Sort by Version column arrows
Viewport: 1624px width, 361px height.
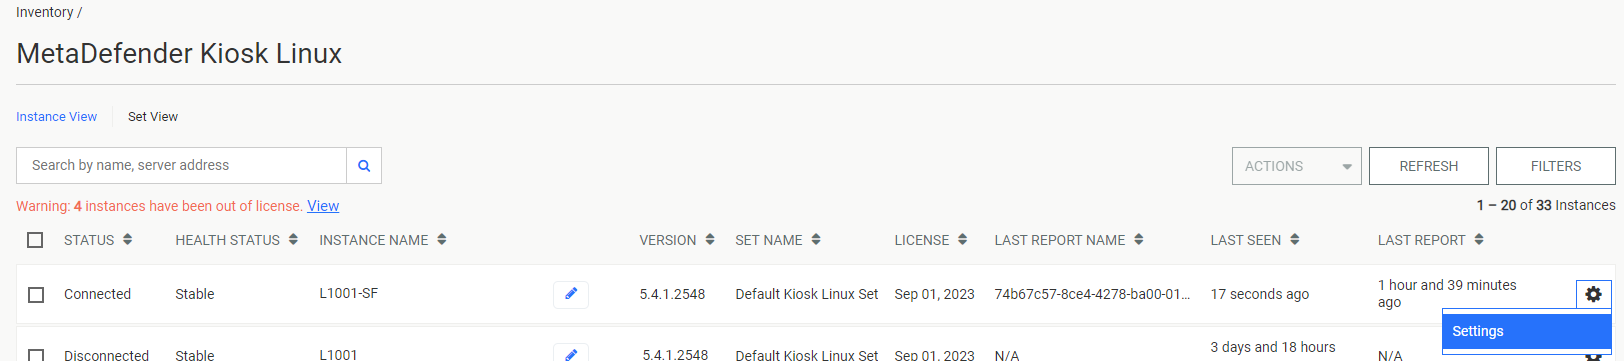710,240
